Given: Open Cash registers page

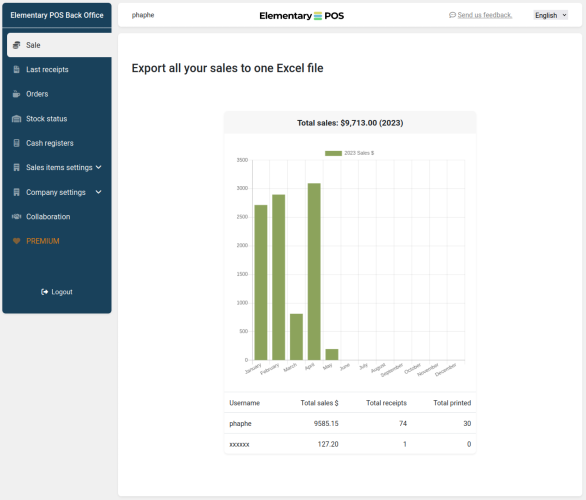Looking at the screenshot, I should 50,143.
